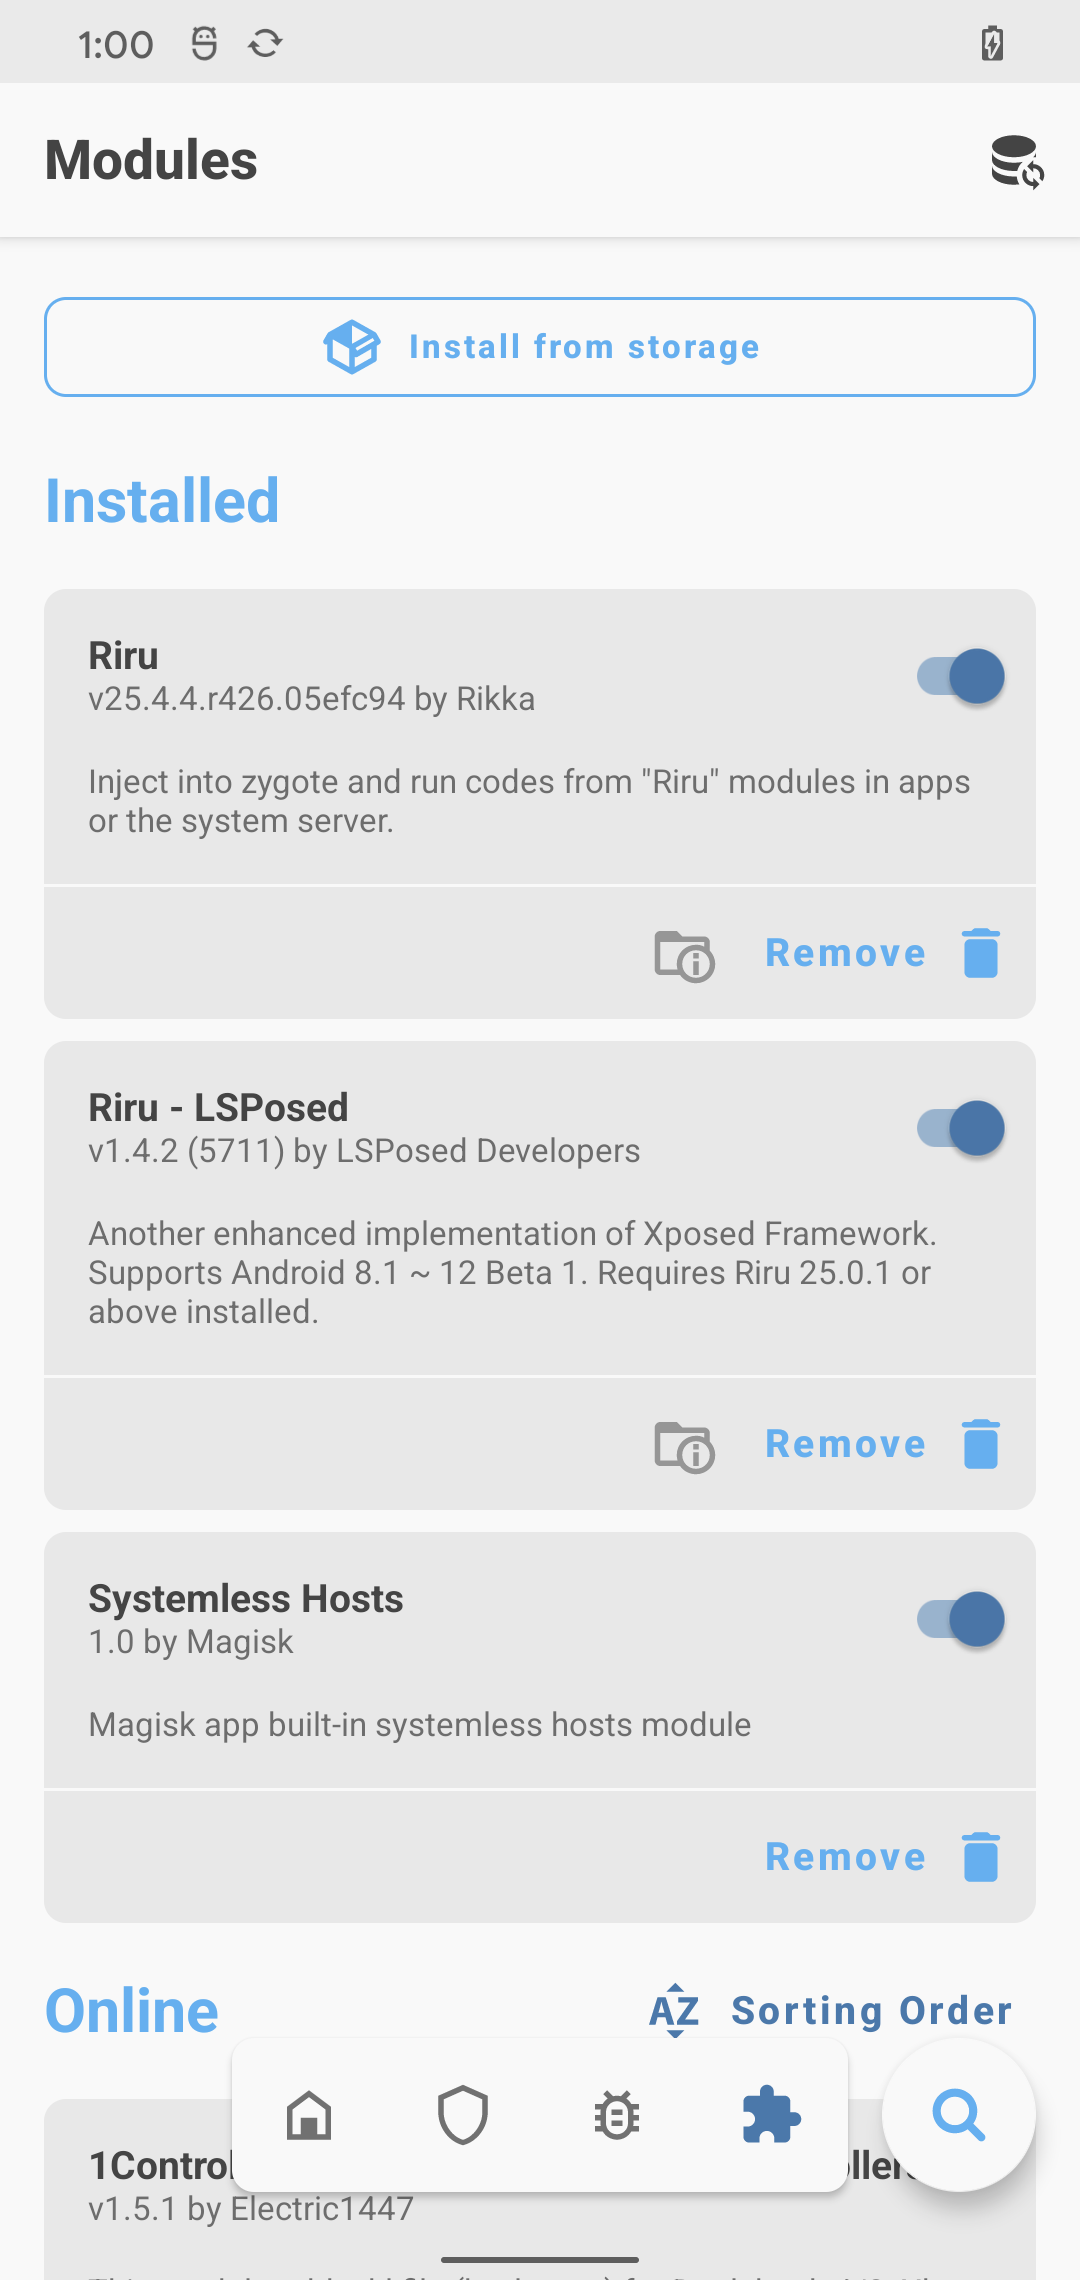Disable the Riru module toggle
The image size is (1080, 2280).
click(961, 676)
